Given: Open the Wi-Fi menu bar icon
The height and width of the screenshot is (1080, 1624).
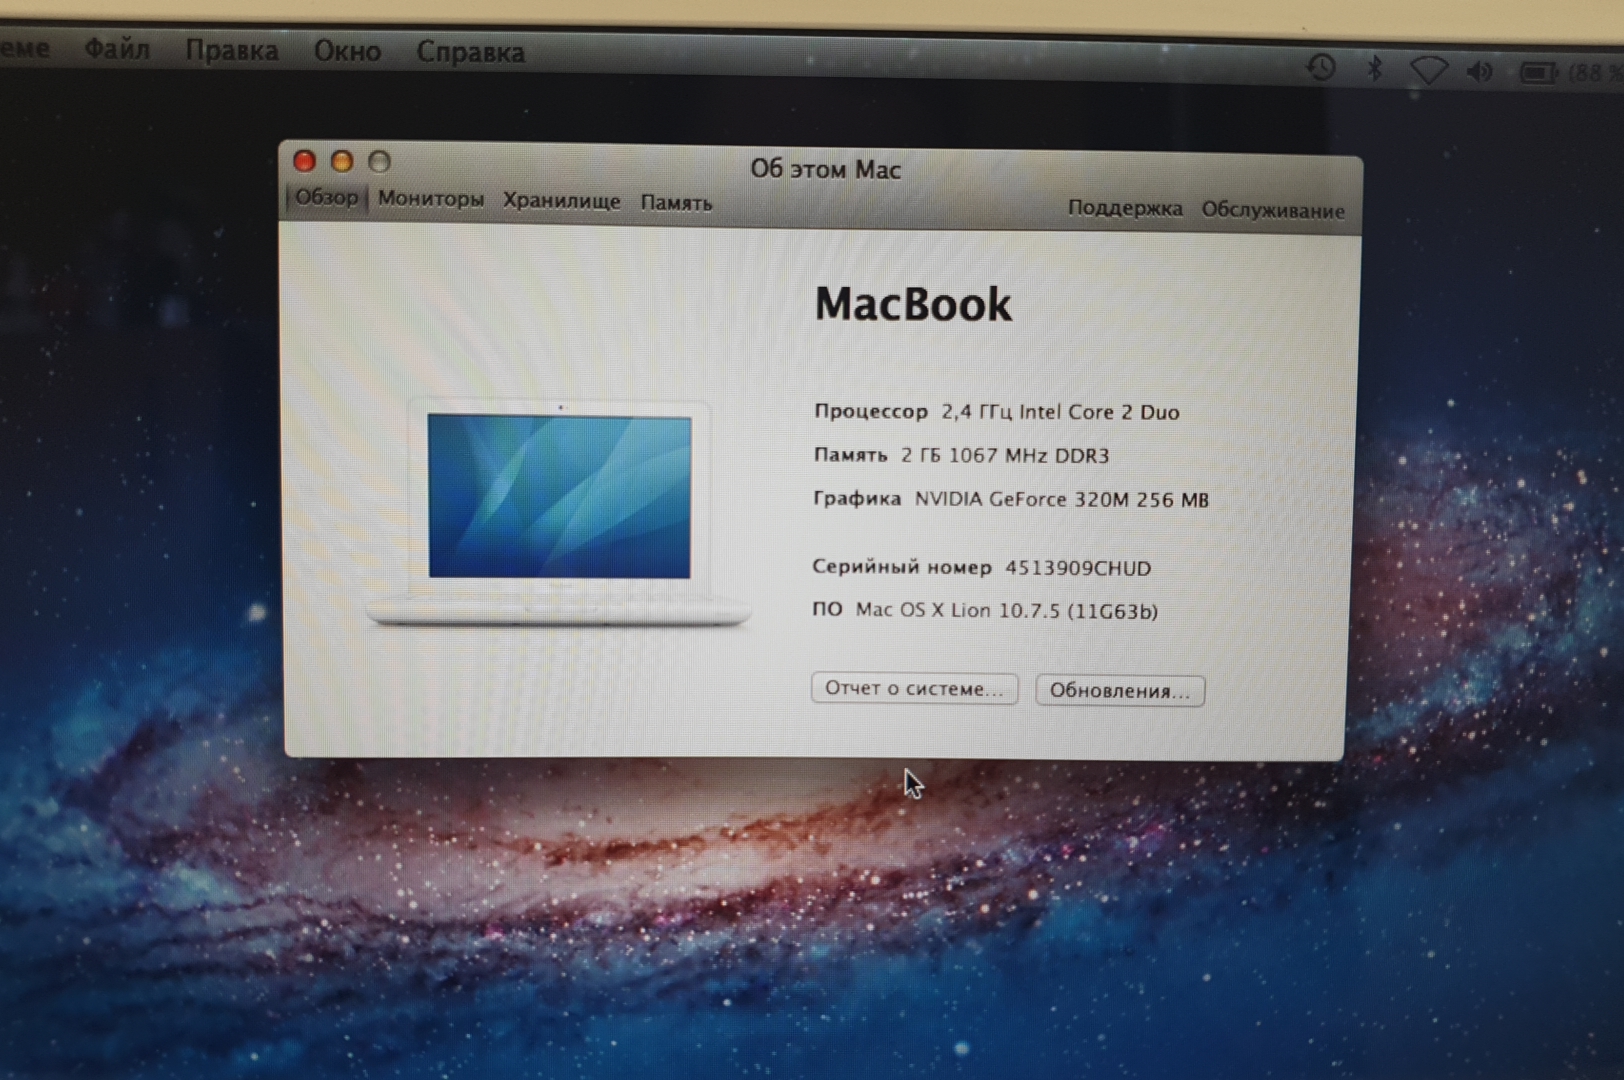Looking at the screenshot, I should coord(1429,70).
